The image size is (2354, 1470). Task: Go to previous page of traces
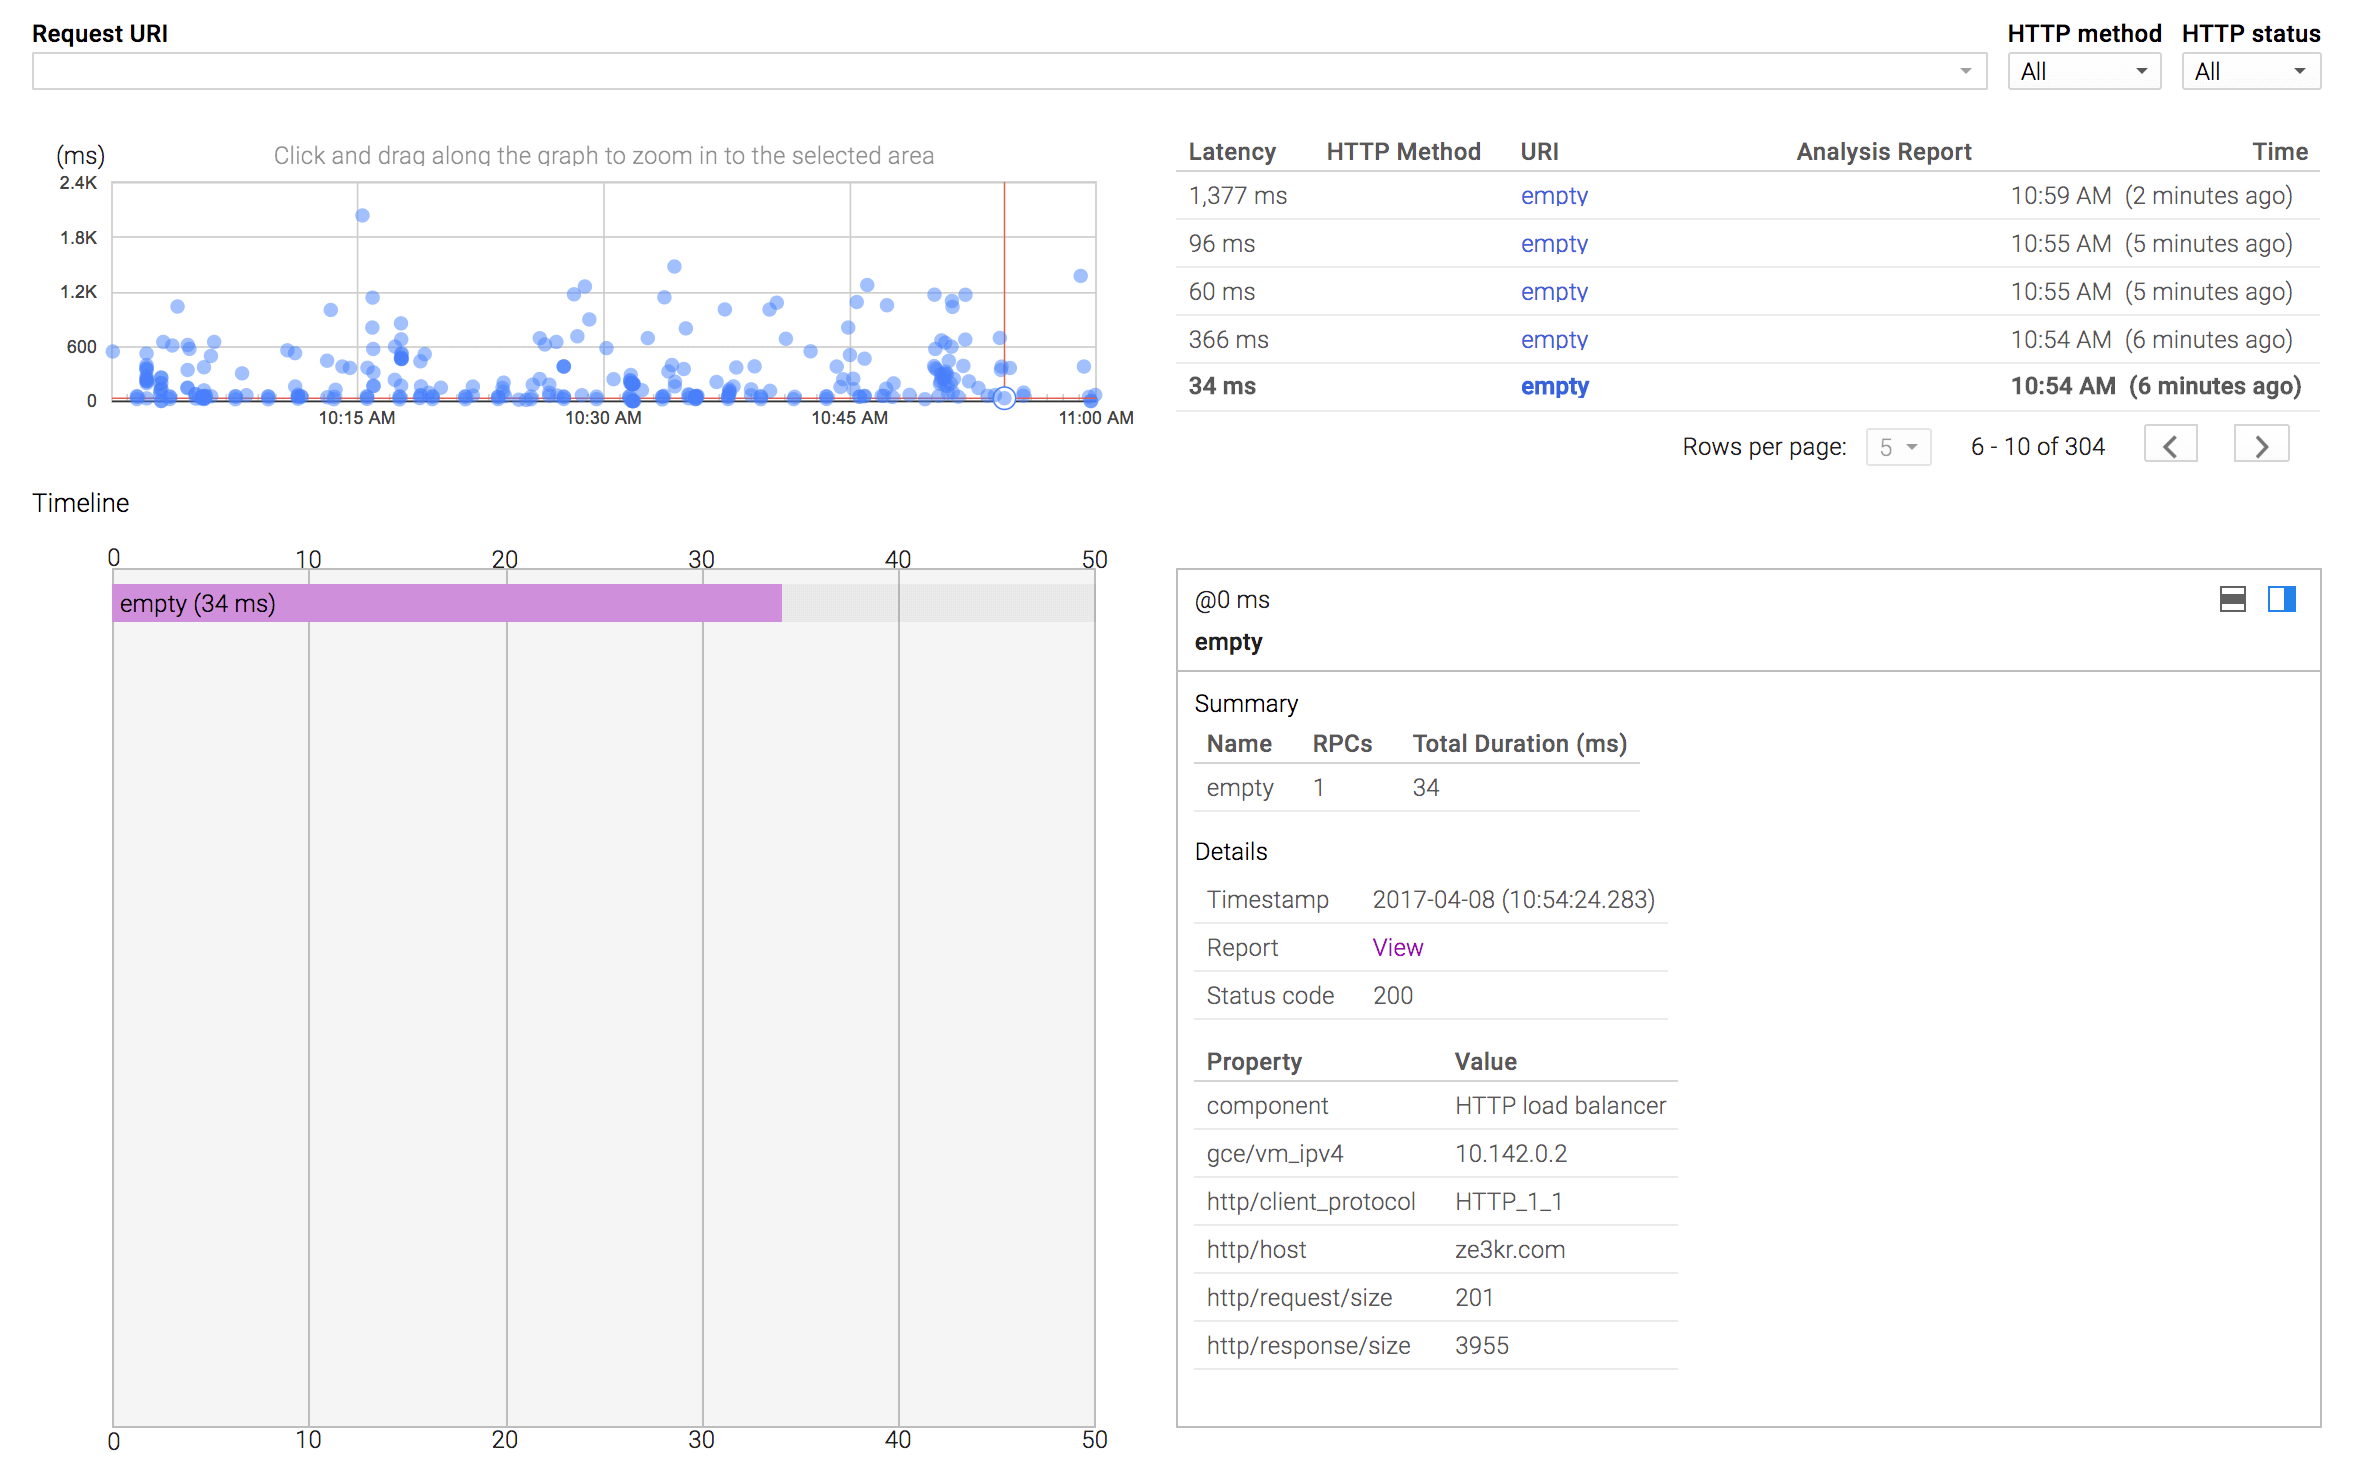tap(2170, 445)
